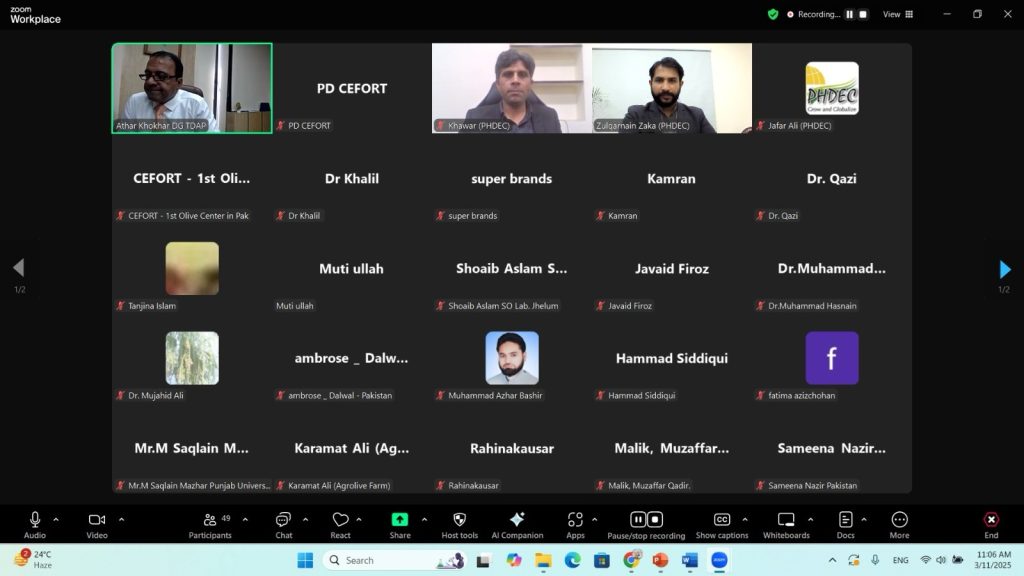Open the Whiteboards tool

coord(785,520)
